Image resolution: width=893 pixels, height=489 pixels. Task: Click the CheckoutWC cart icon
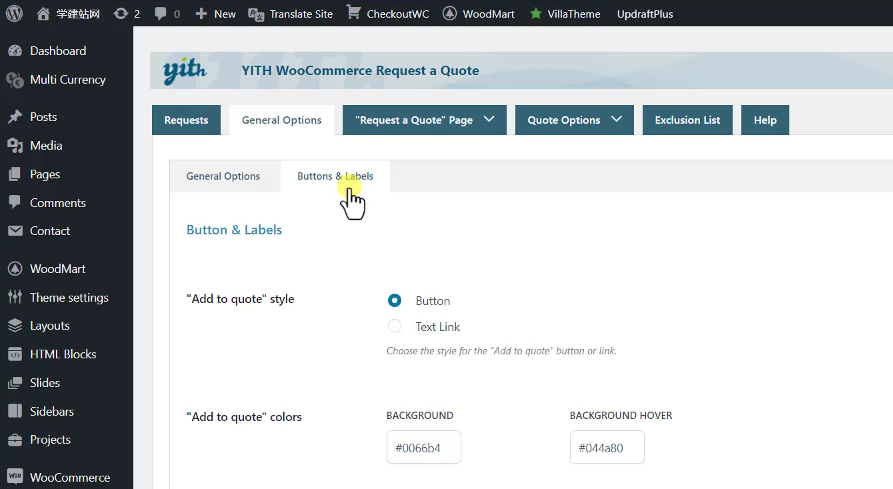click(x=353, y=13)
